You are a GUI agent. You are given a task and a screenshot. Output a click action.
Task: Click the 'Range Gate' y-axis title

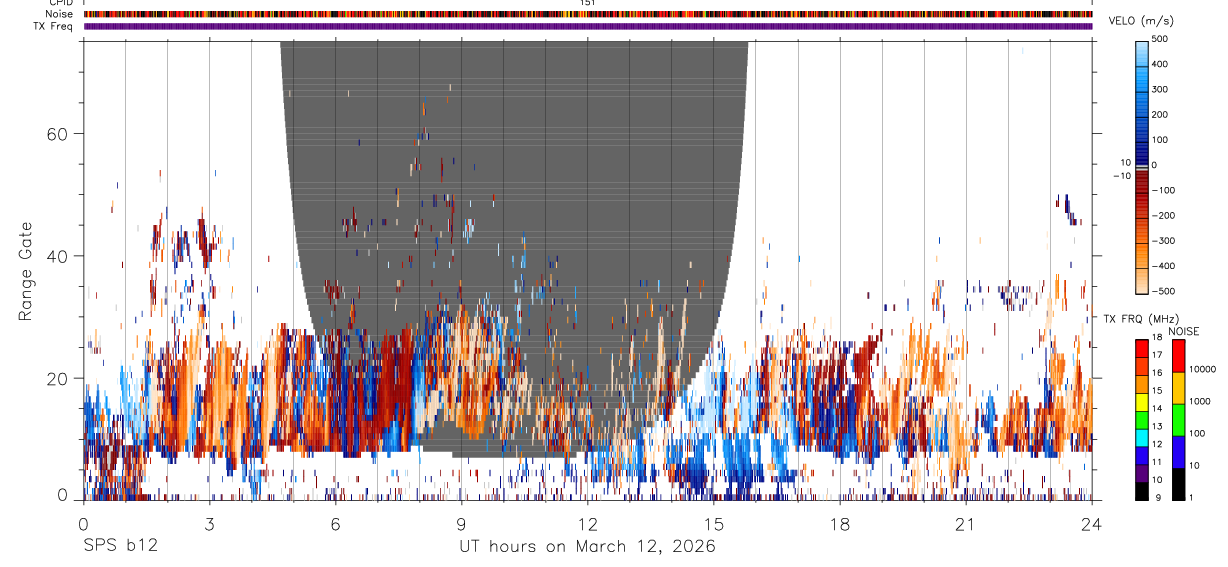(x=26, y=271)
